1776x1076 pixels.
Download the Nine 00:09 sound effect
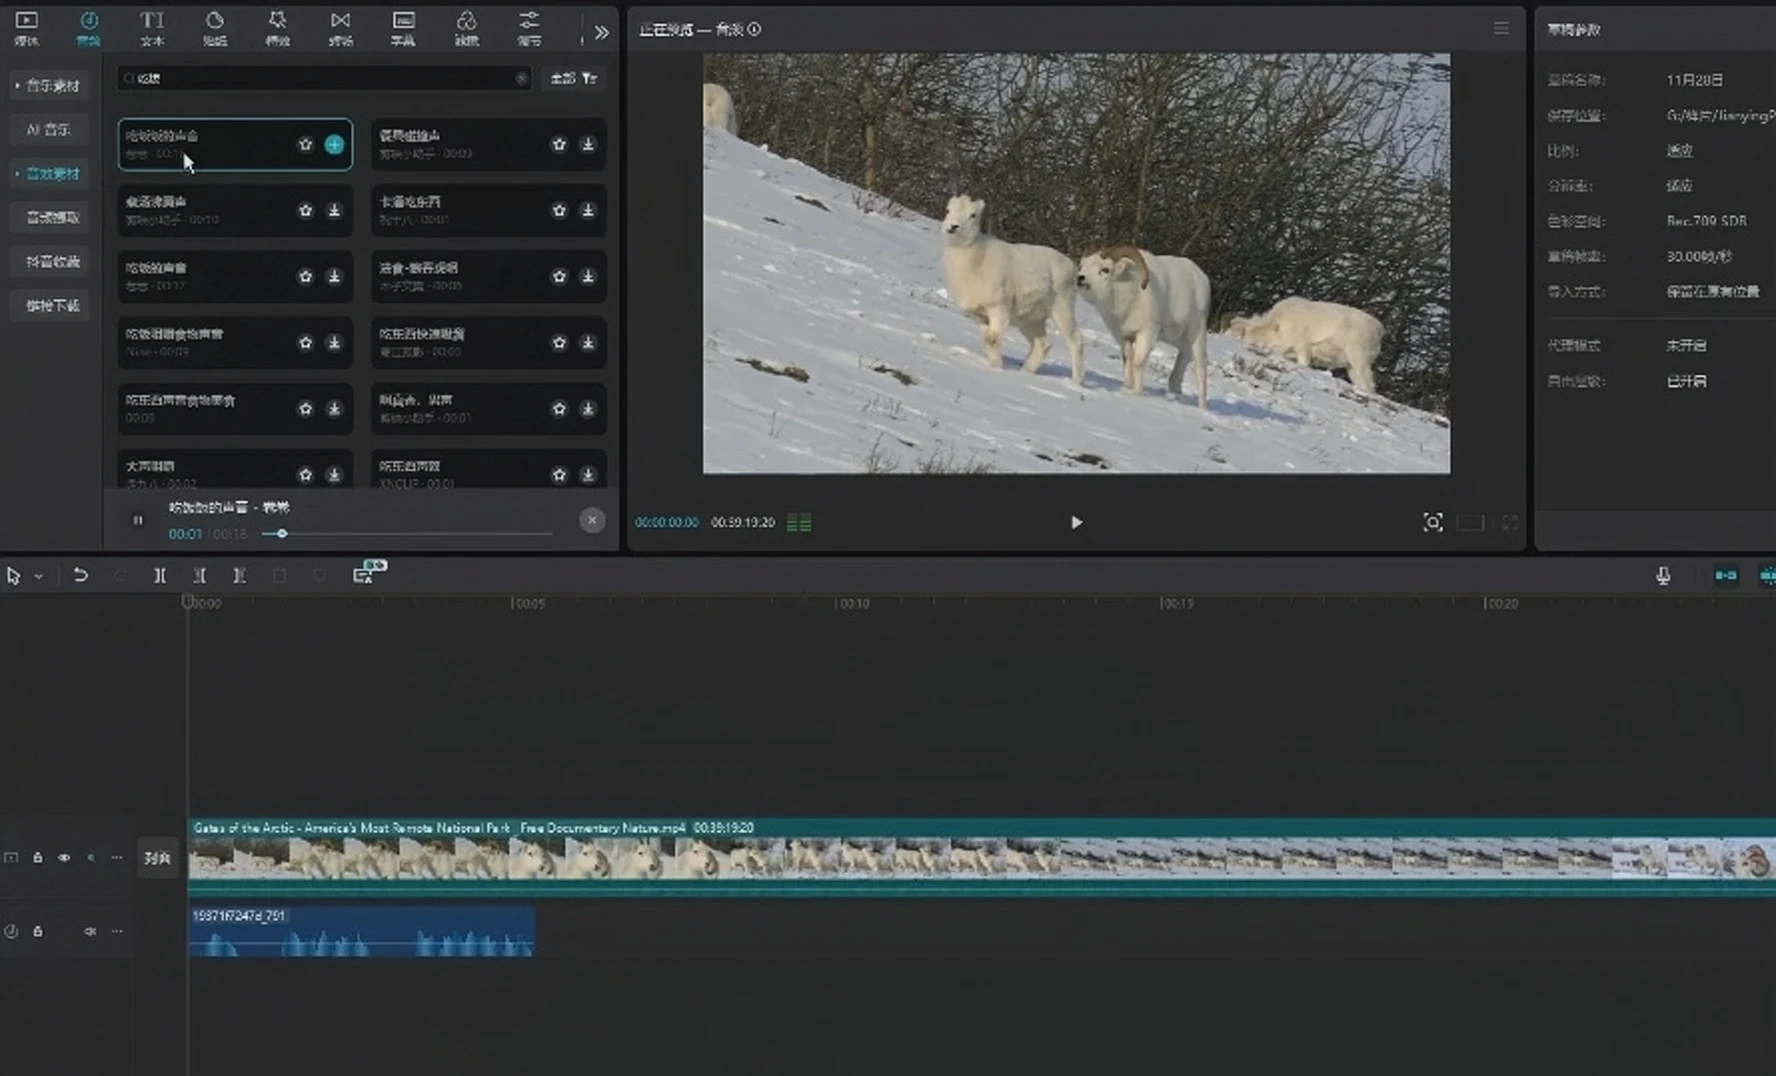[x=334, y=343]
